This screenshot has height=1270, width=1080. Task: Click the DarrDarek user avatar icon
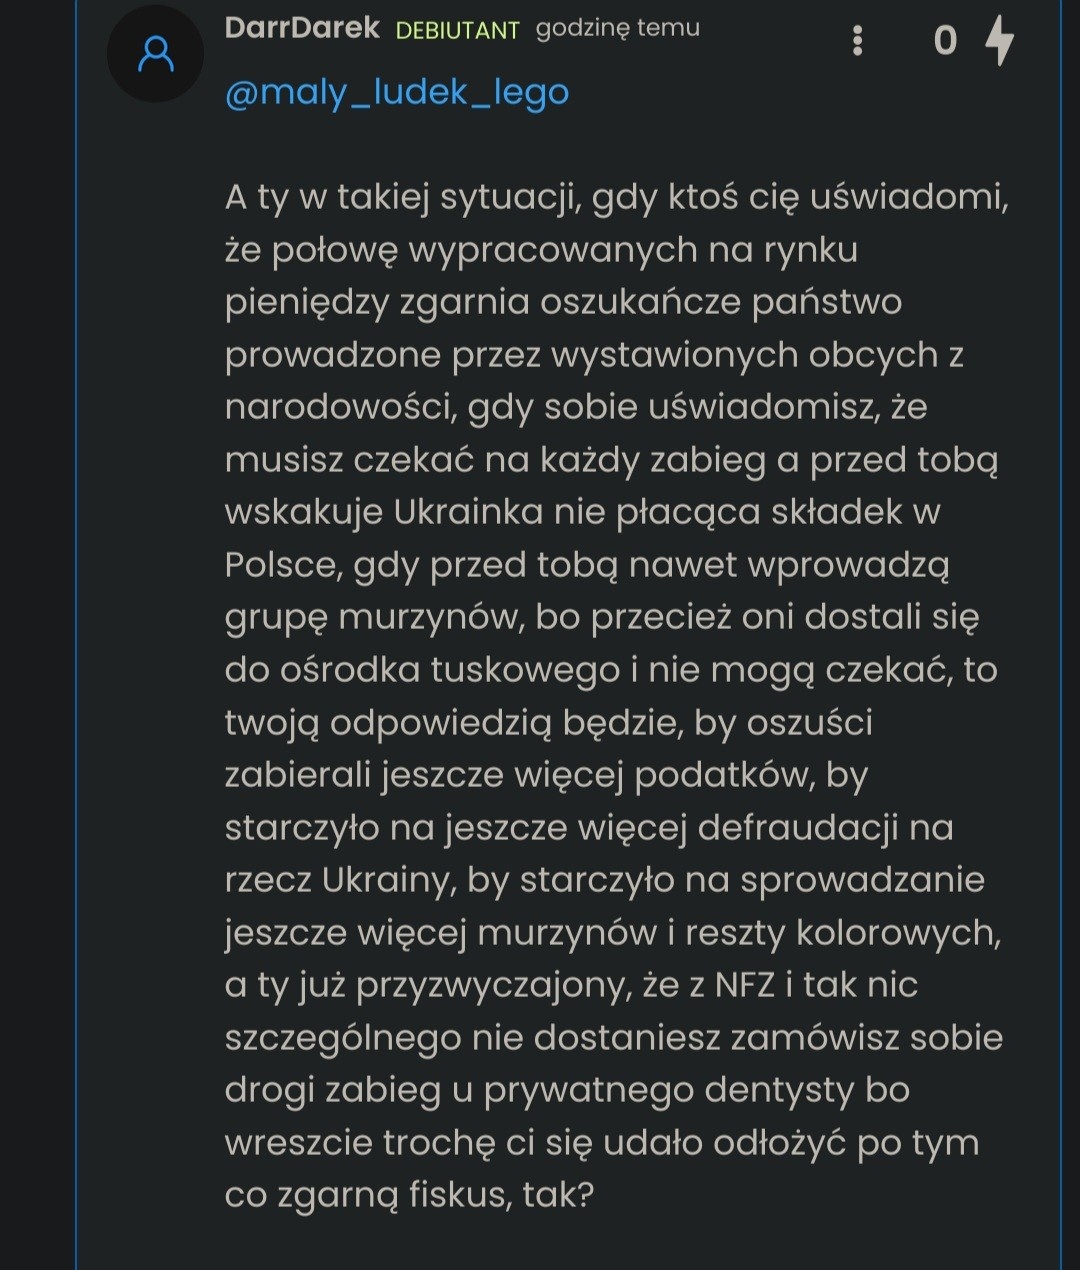click(x=155, y=54)
